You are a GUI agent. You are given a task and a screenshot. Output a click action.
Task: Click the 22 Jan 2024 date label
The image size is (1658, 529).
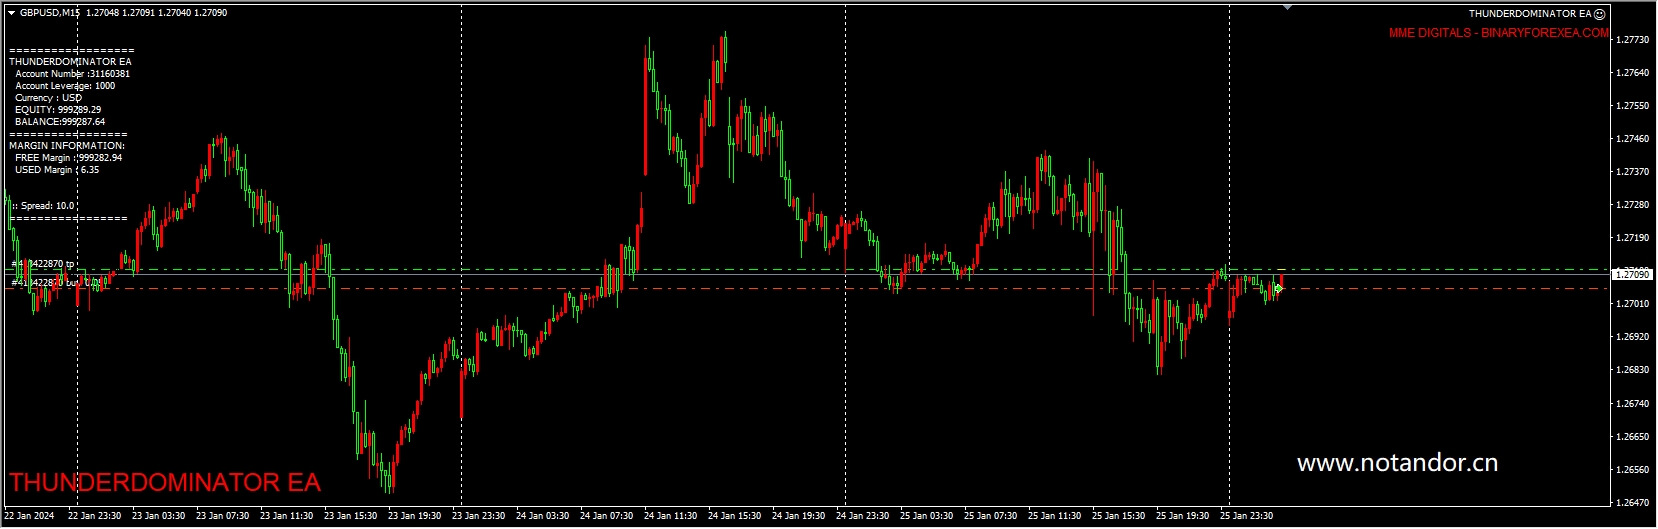coord(29,516)
